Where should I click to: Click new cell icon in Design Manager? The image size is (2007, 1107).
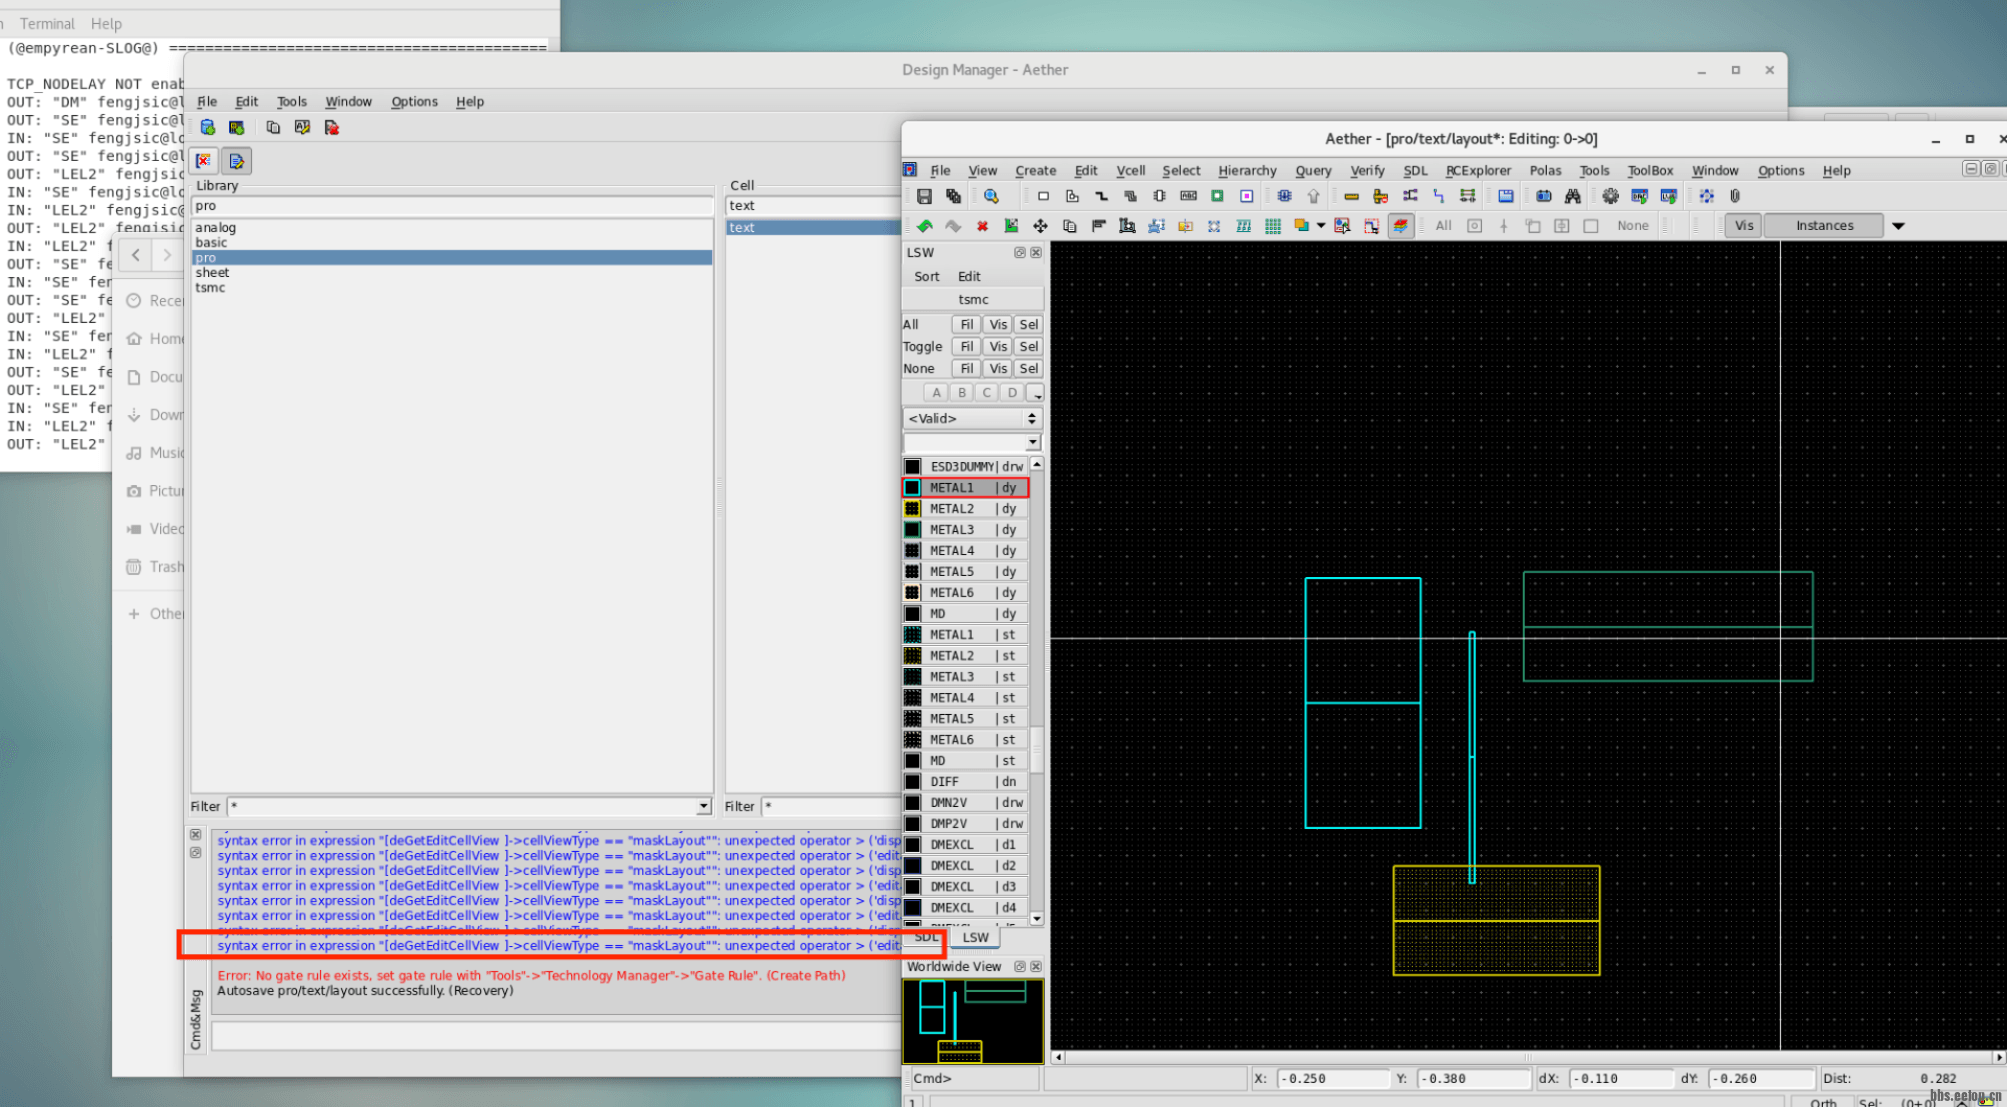click(x=237, y=128)
